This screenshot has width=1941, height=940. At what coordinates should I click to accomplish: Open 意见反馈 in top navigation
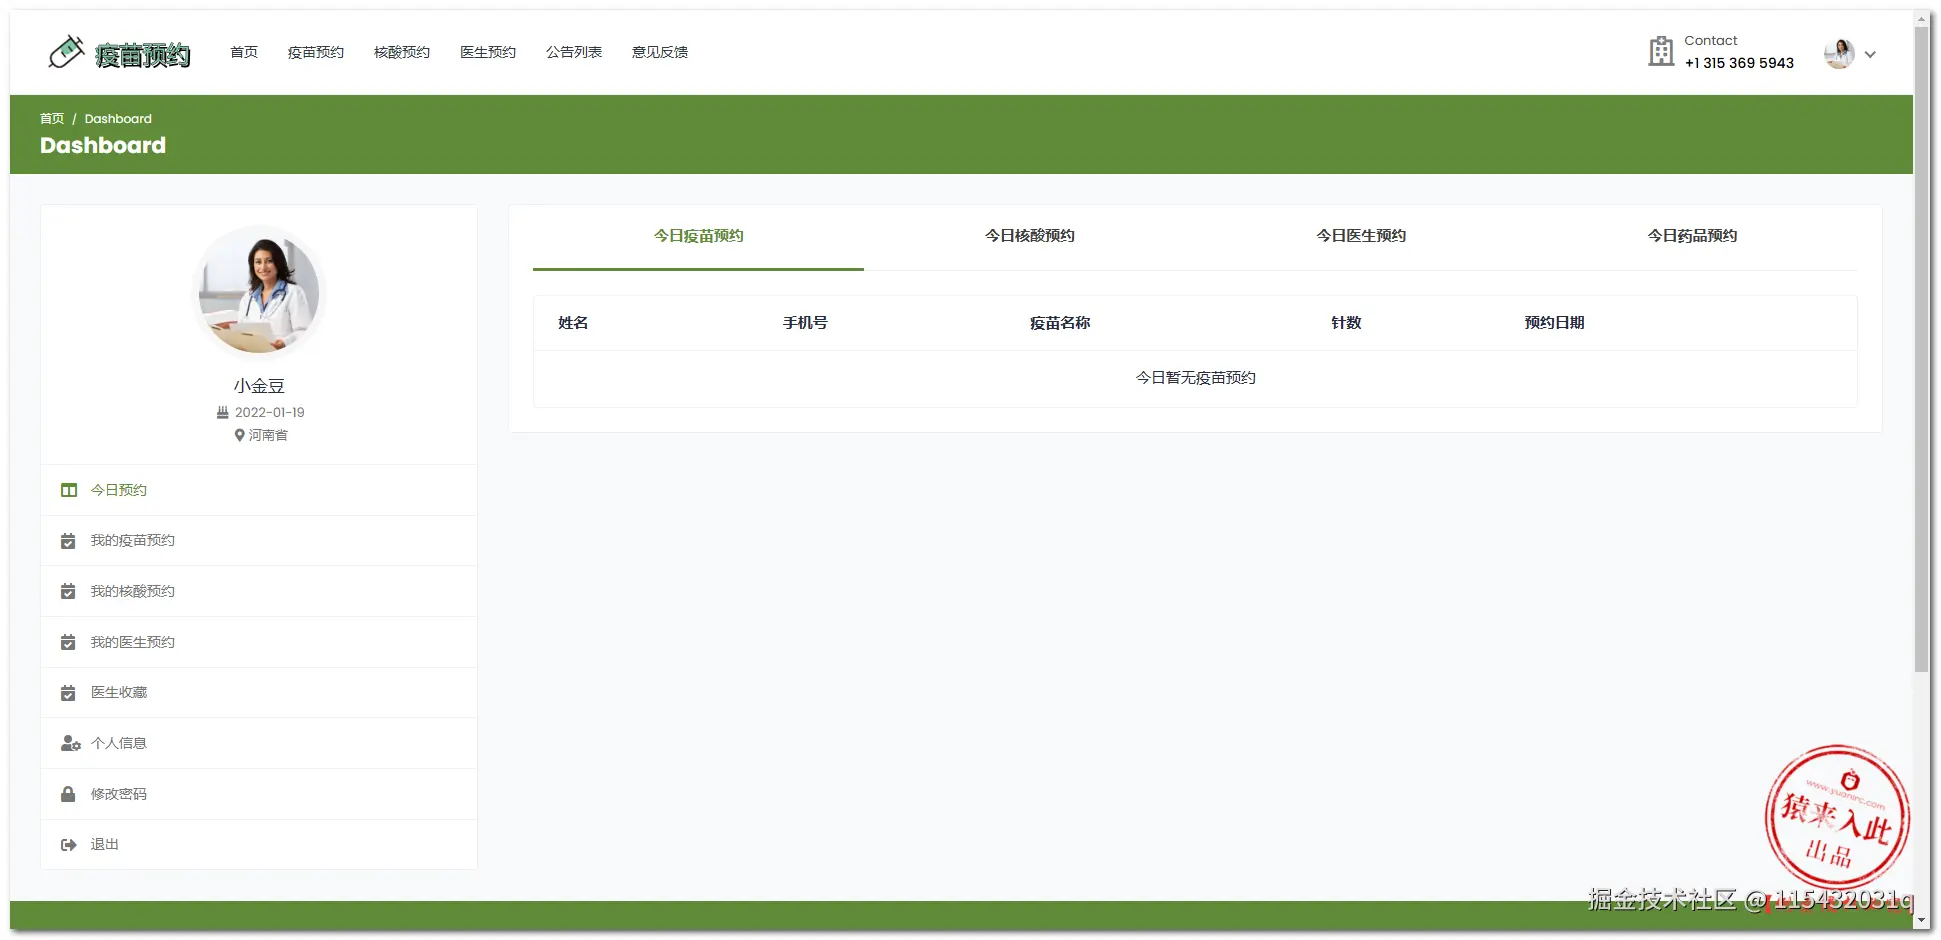tap(660, 52)
